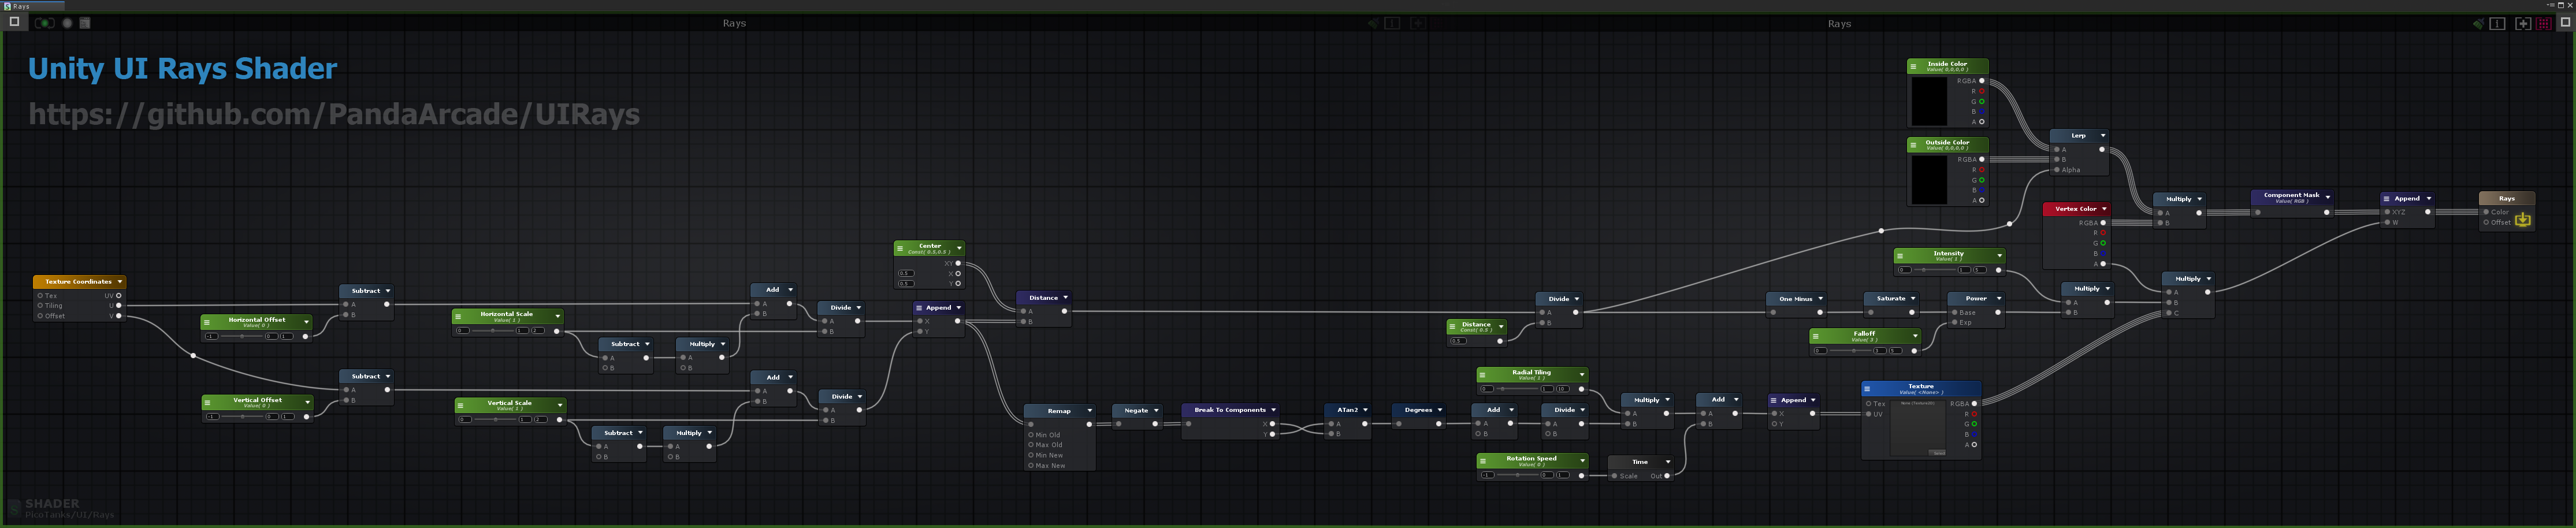Viewport: 2576px width, 528px height.
Task: Toggle the pink grid wire-mode icon
Action: pos(2544,23)
